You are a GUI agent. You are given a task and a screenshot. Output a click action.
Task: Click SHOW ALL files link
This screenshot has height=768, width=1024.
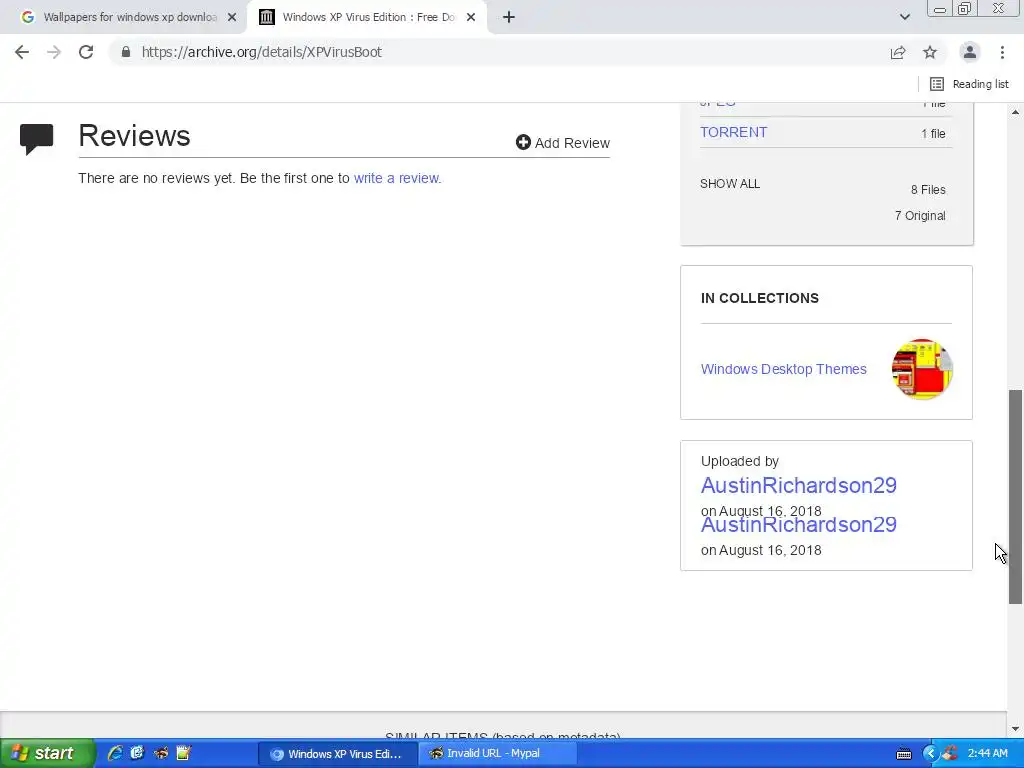click(x=730, y=184)
